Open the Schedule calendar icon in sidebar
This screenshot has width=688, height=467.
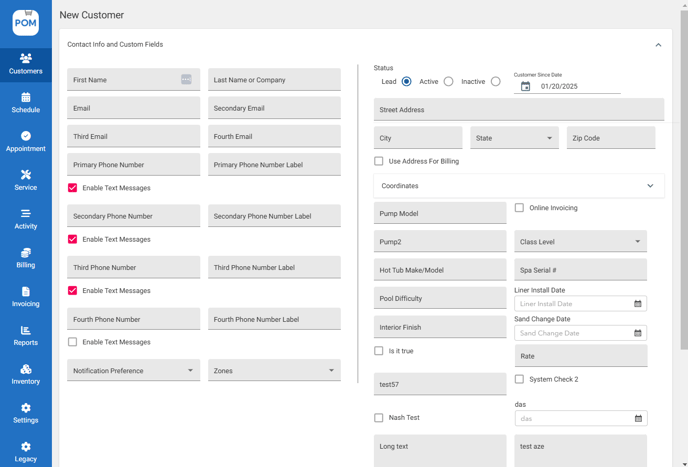pyautogui.click(x=26, y=98)
